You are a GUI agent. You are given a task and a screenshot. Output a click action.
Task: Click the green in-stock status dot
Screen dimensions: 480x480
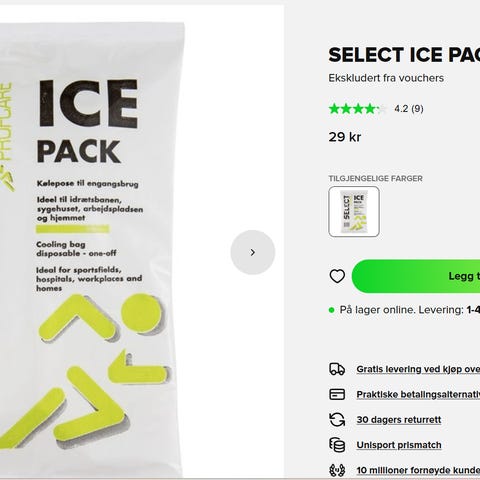[x=331, y=310]
